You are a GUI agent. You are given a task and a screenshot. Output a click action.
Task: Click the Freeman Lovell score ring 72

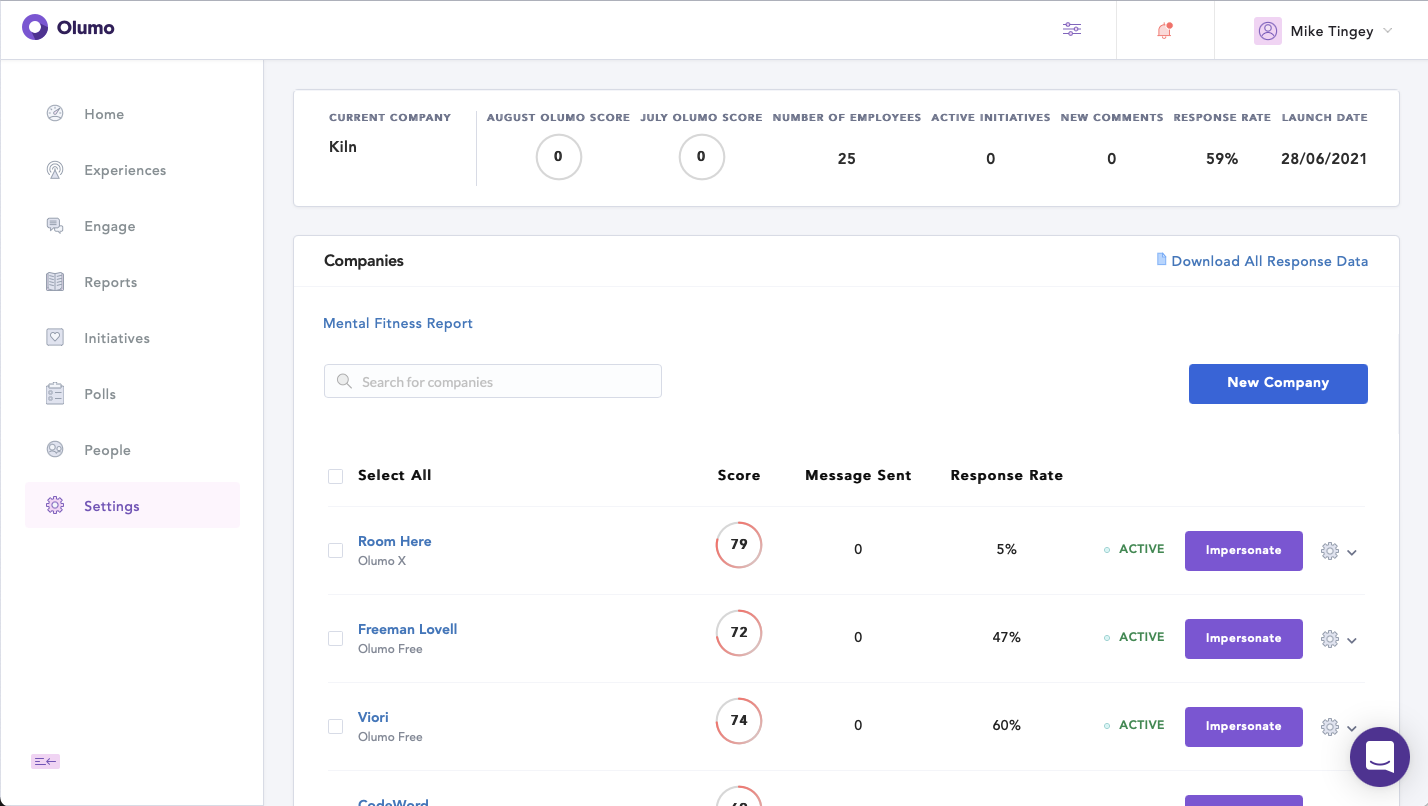739,633
